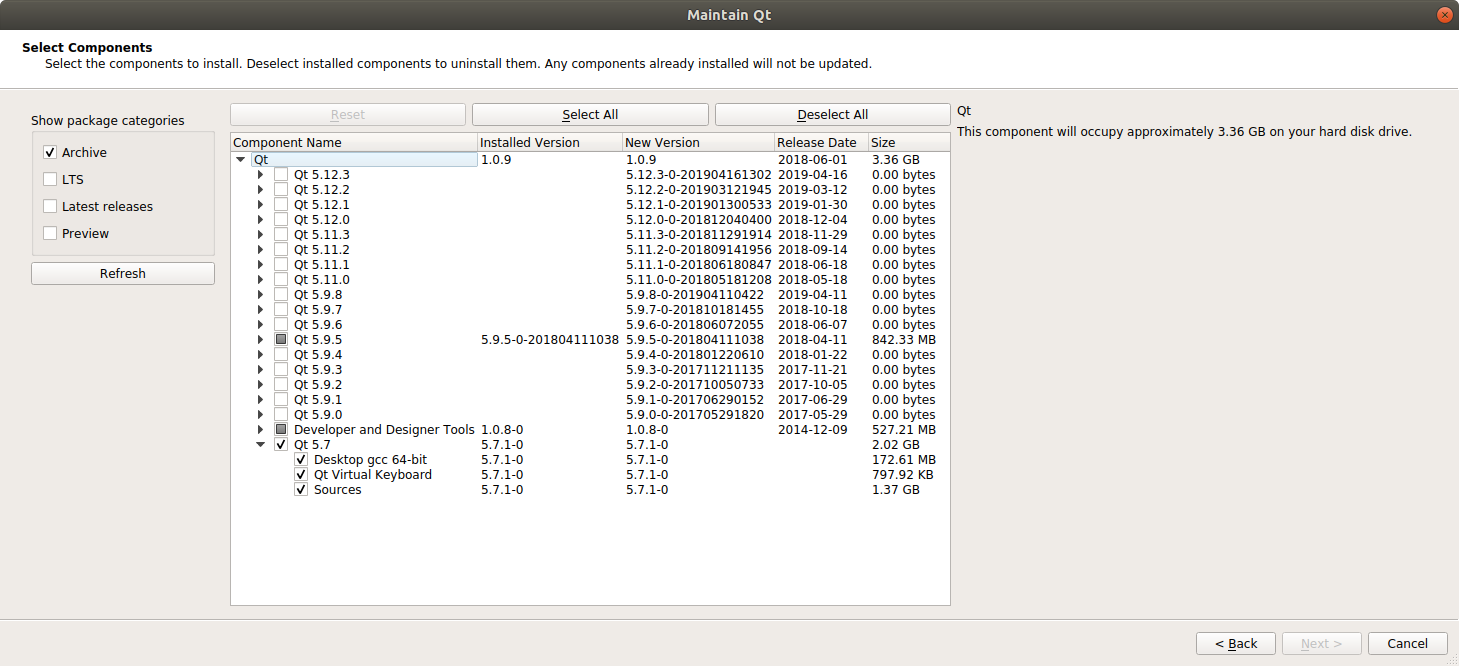This screenshot has height=666, width=1459.
Task: Click the 842.33 MB size value
Action: tap(904, 340)
